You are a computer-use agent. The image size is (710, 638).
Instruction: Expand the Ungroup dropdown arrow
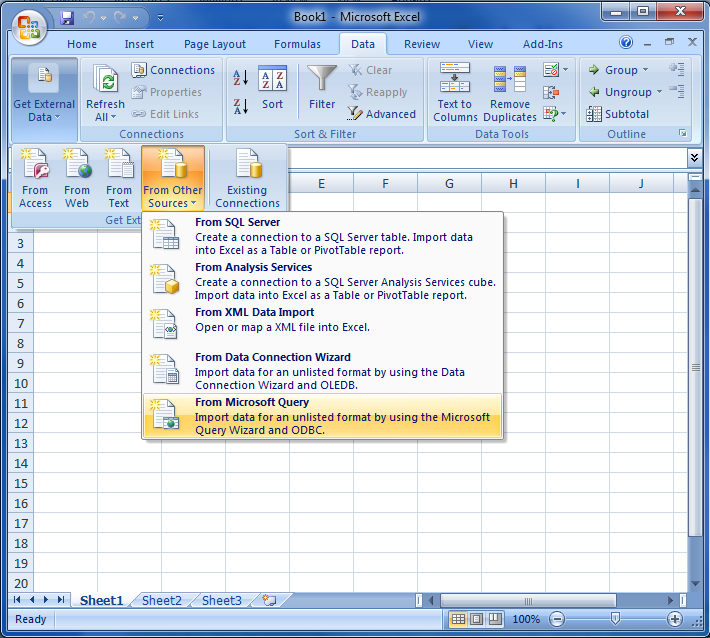[x=659, y=92]
